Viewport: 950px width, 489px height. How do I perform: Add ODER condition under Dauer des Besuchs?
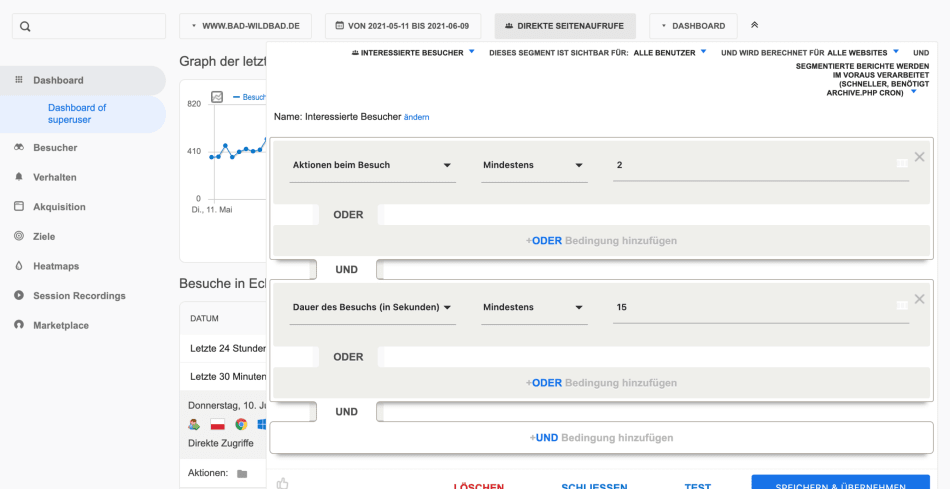pyautogui.click(x=601, y=383)
